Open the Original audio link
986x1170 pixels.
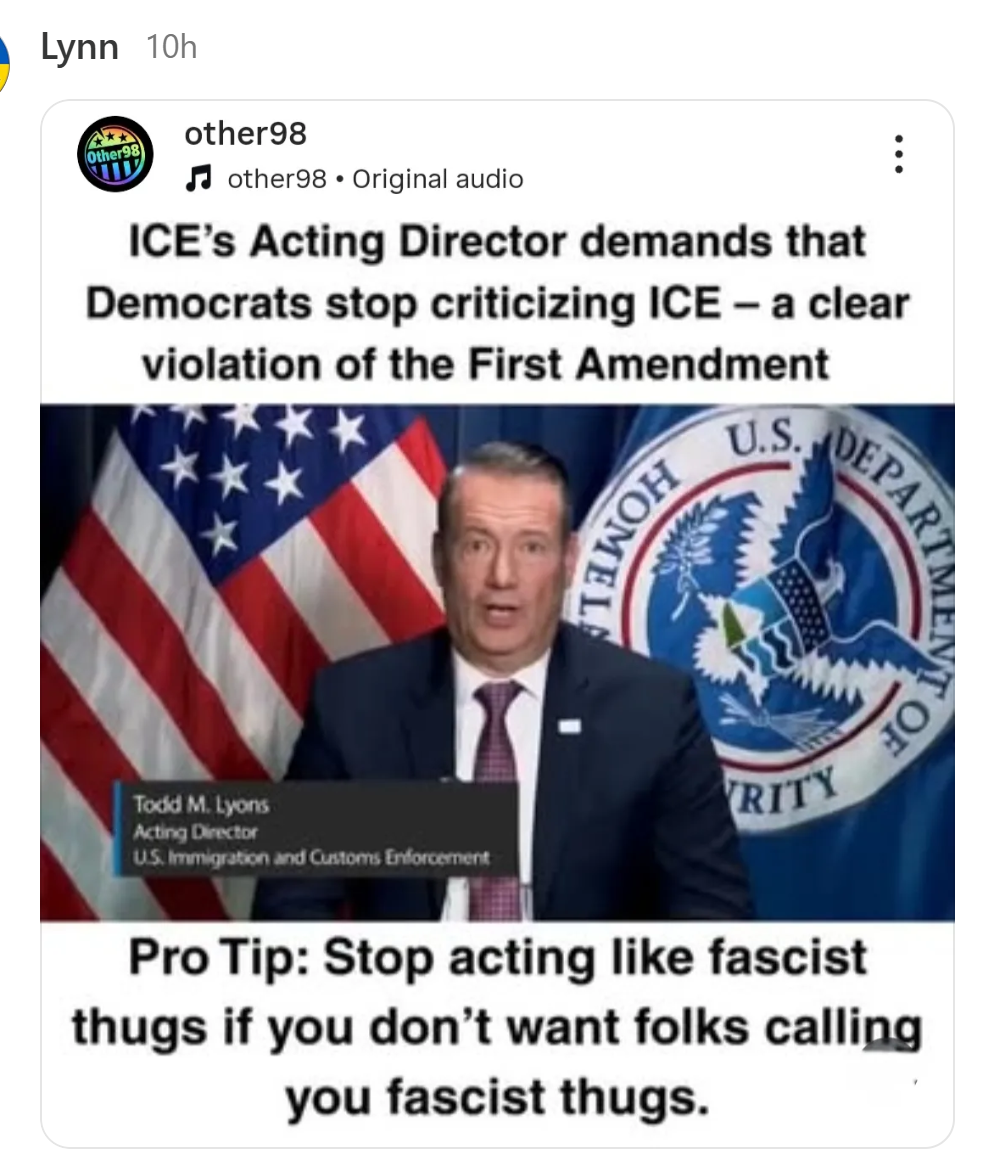click(x=437, y=179)
